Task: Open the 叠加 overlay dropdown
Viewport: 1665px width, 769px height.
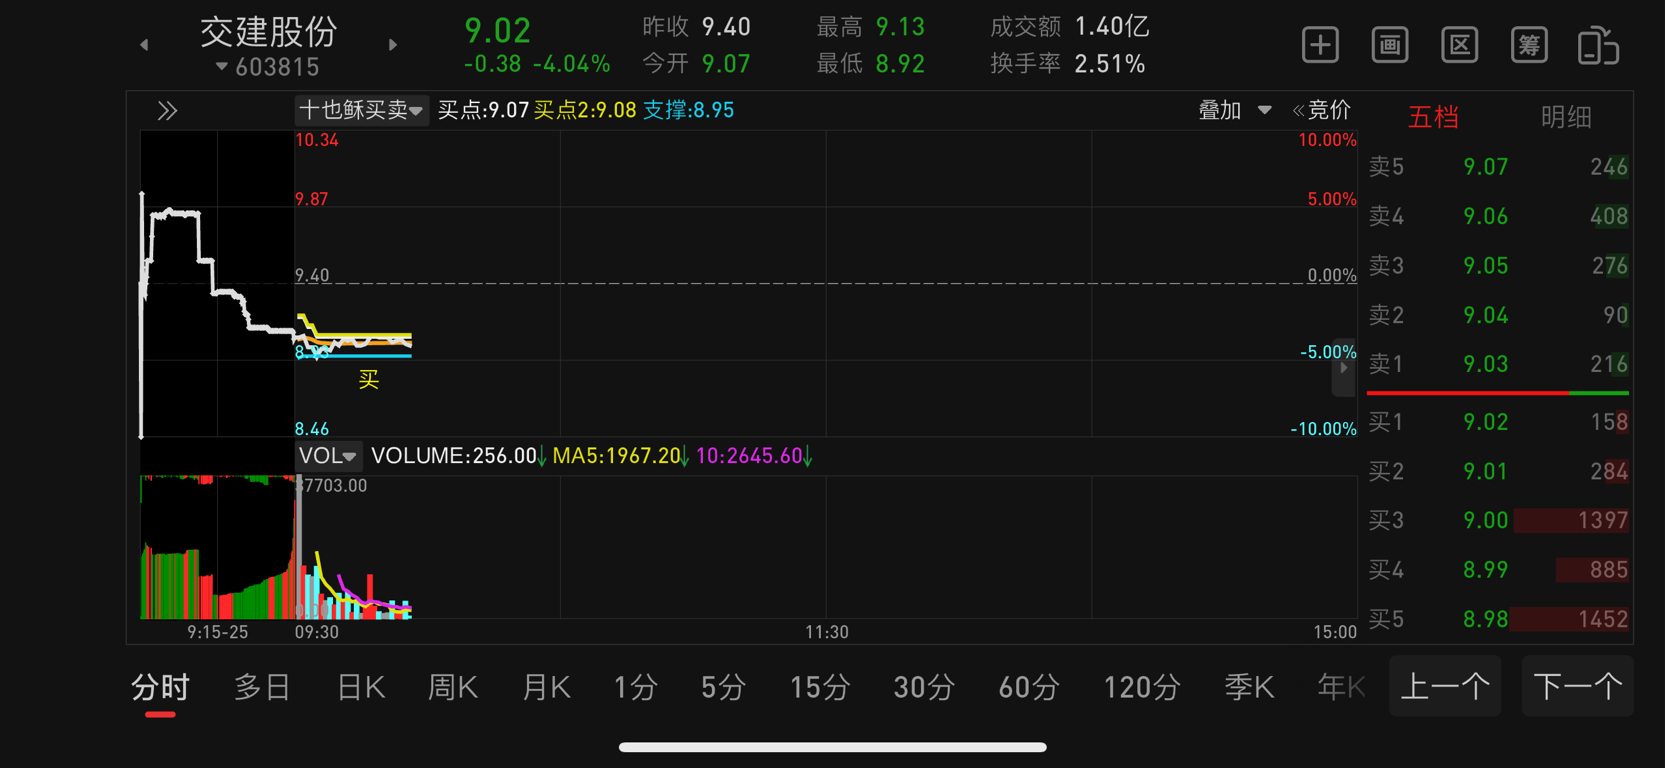Action: 1235,110
